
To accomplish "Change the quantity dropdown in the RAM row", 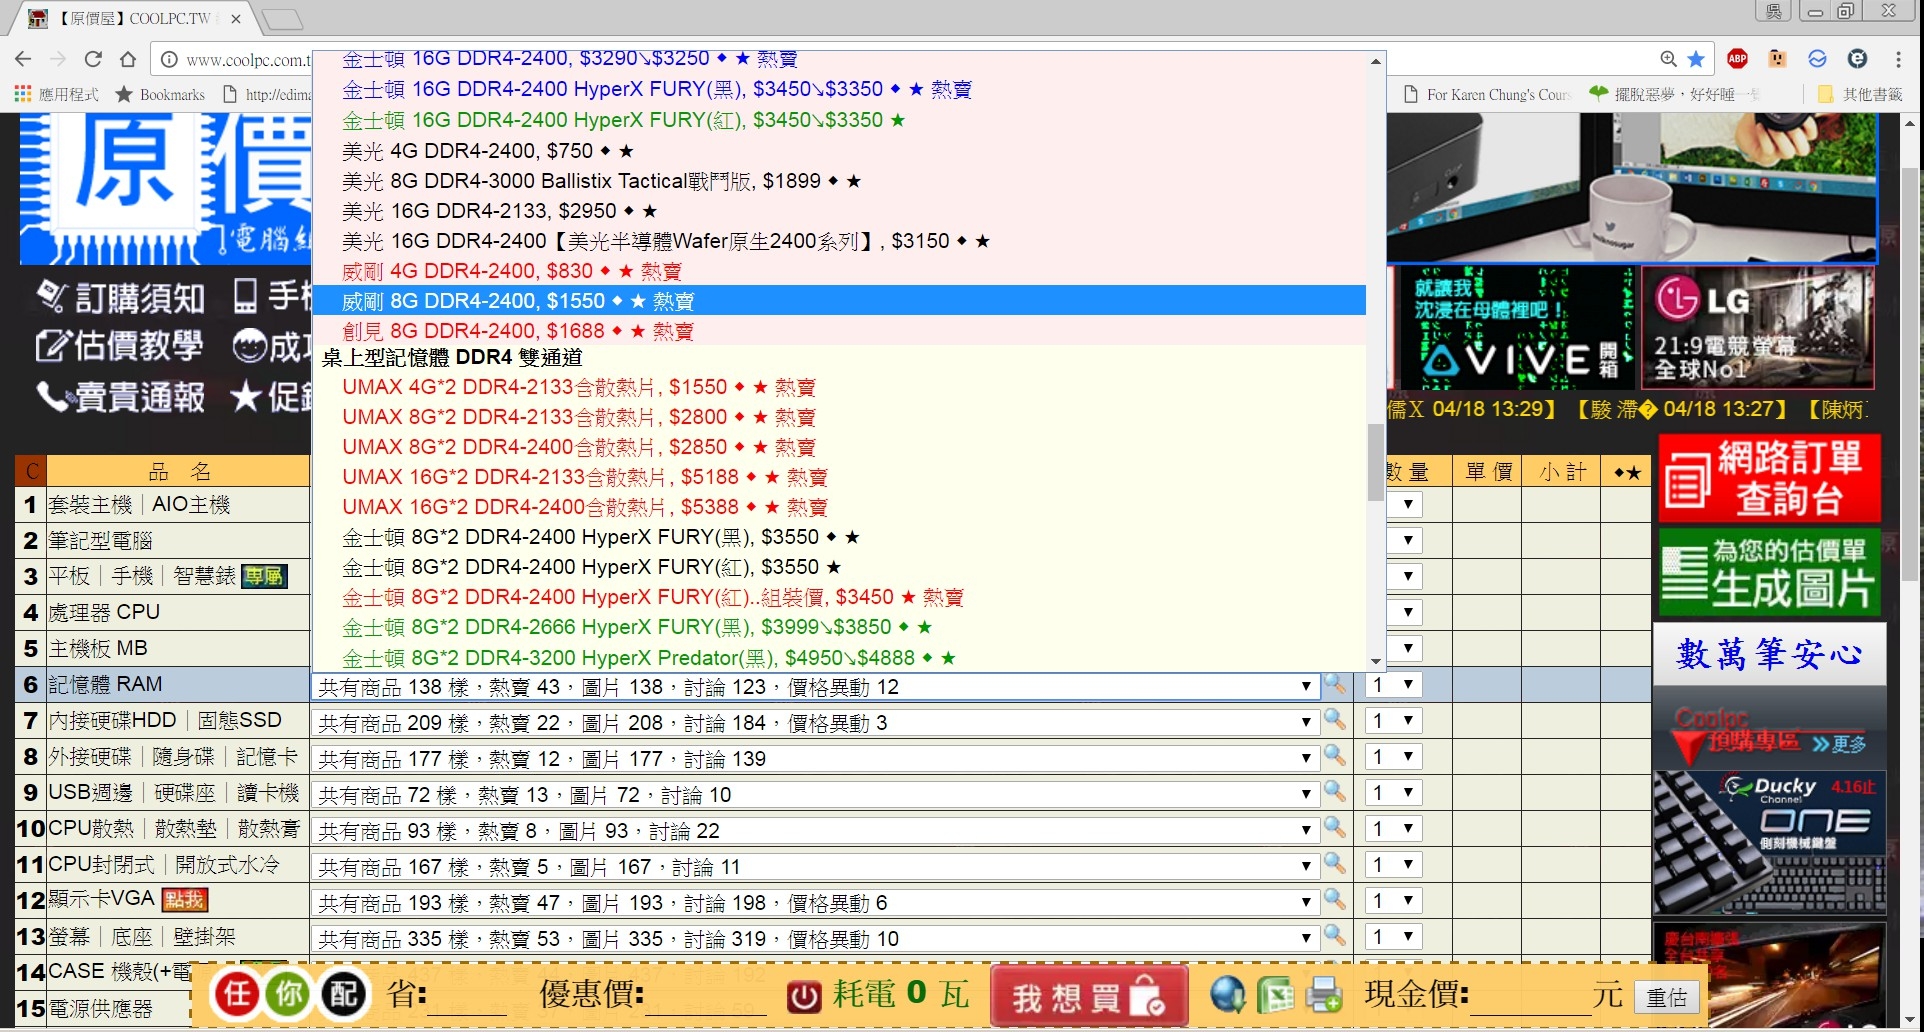I will click(x=1394, y=685).
